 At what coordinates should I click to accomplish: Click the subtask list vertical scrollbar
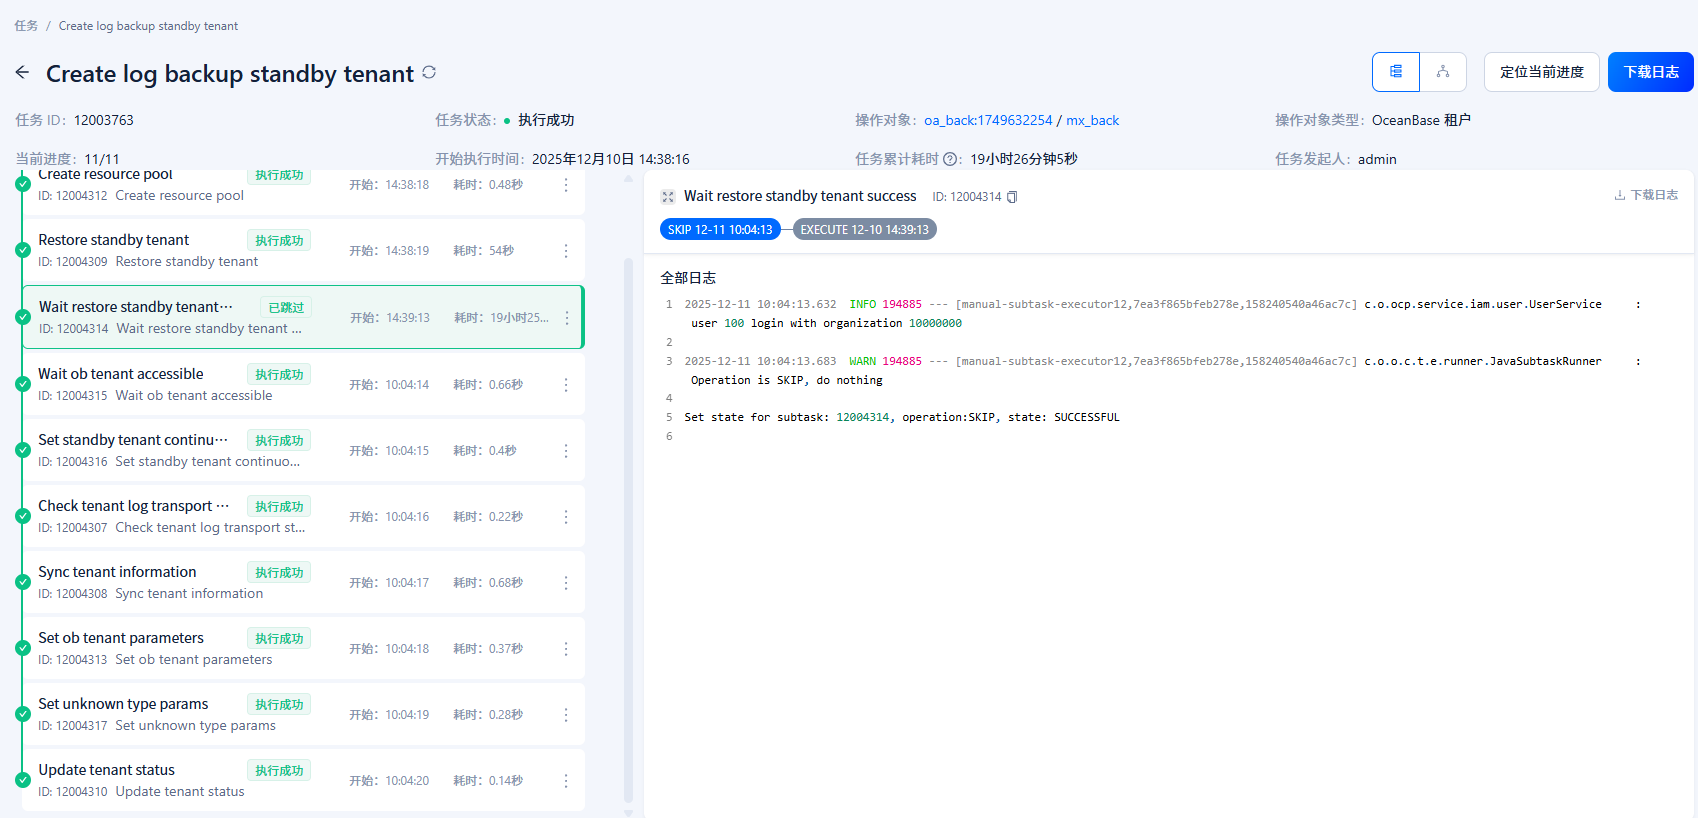coord(628,530)
